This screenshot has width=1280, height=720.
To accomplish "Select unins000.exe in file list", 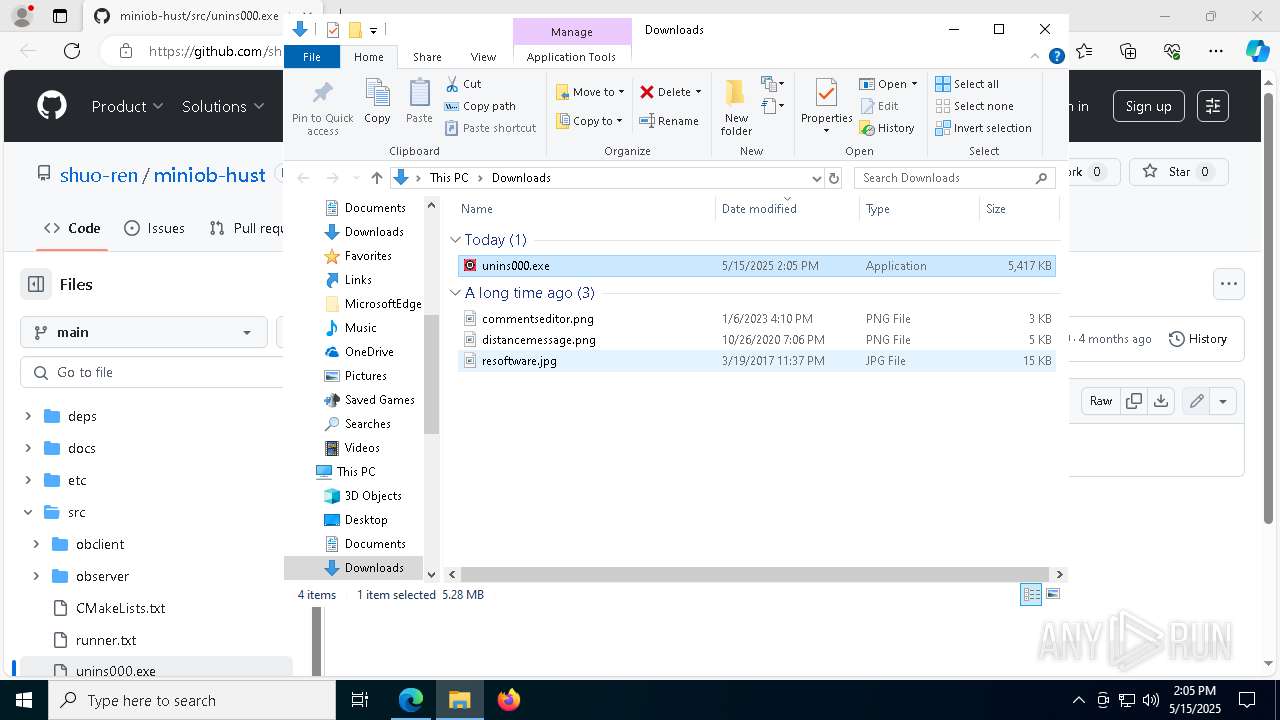I will click(756, 266).
